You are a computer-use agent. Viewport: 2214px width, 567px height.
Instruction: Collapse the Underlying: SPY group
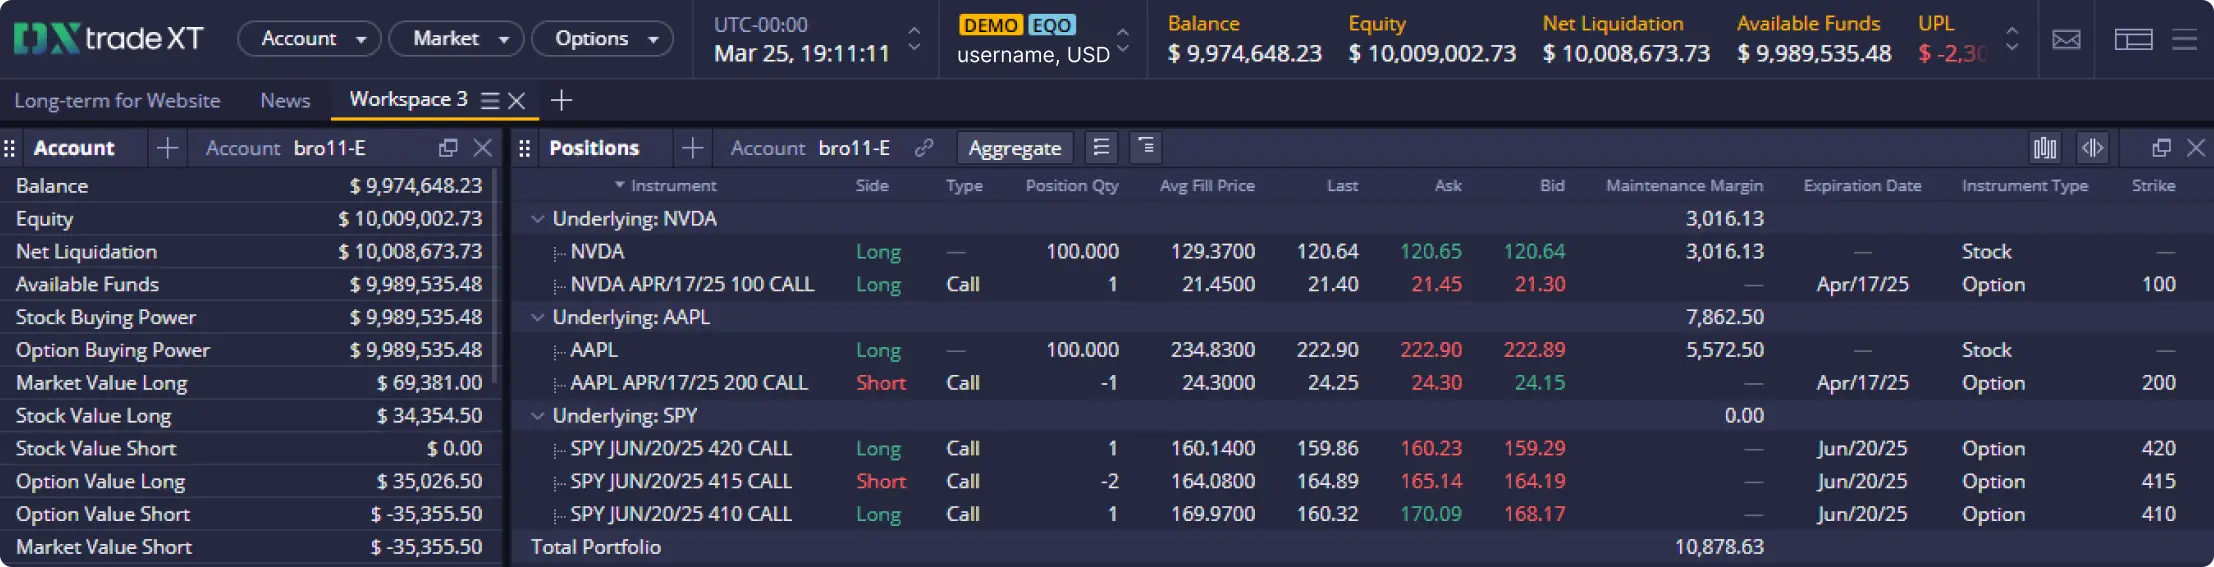538,416
